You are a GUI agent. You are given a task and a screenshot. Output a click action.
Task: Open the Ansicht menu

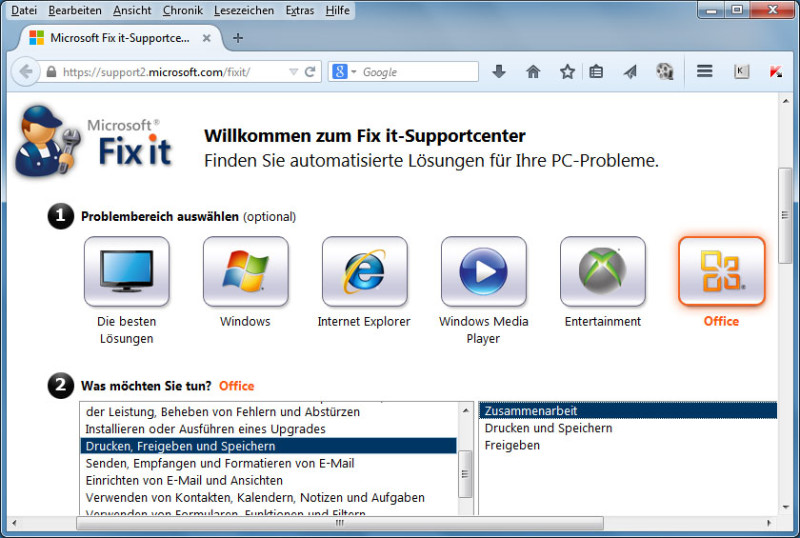(x=132, y=10)
